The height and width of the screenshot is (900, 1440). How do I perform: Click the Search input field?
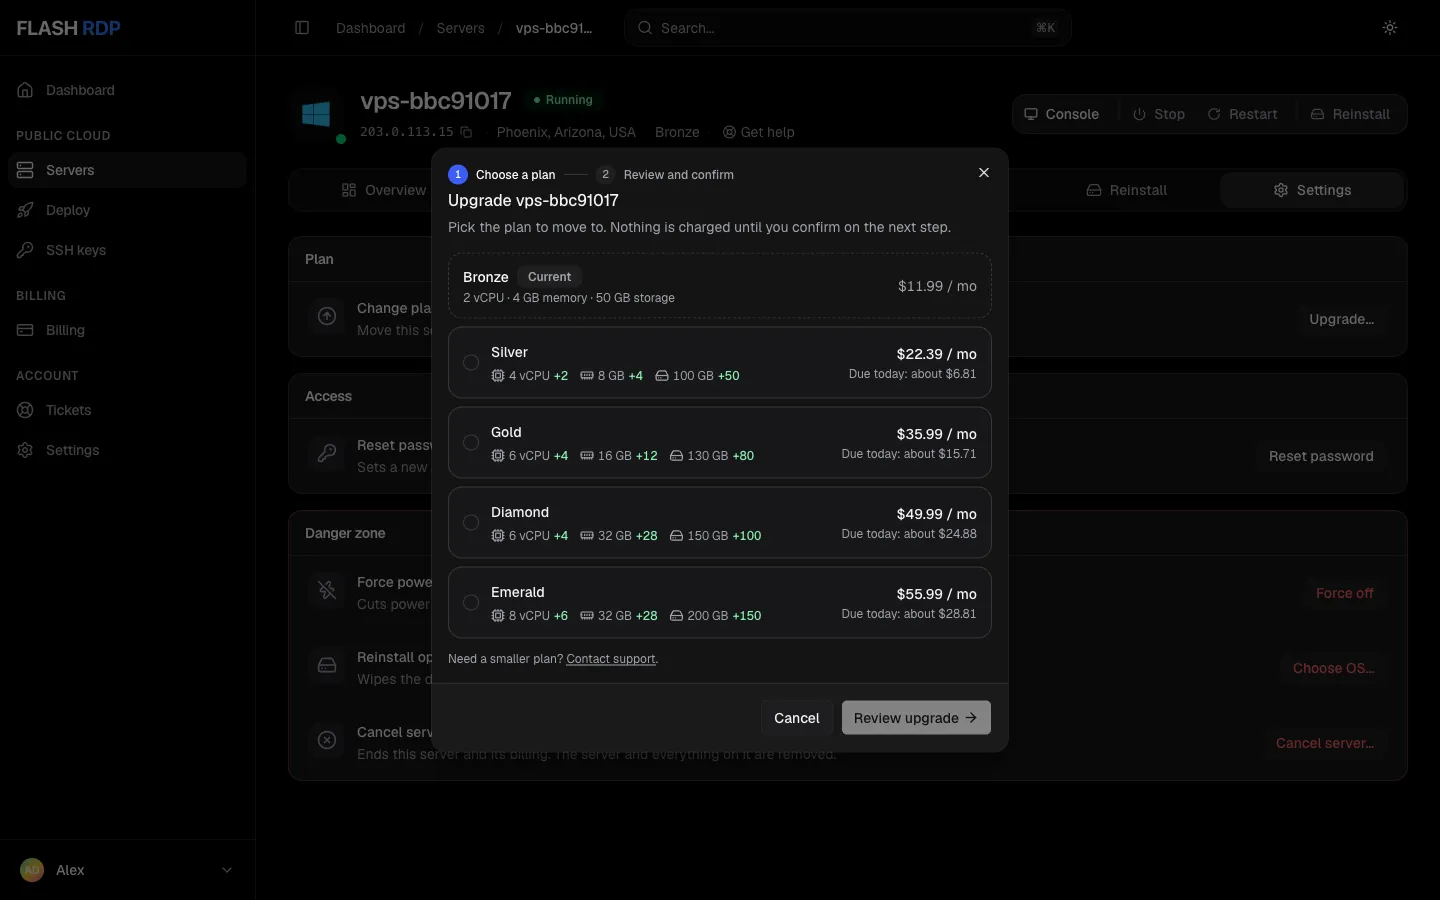(848, 28)
